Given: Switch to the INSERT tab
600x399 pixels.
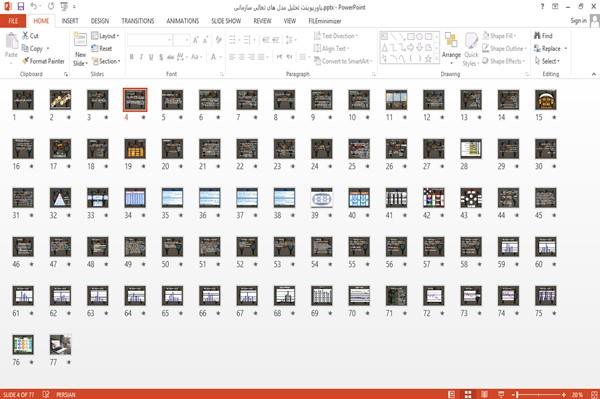Looking at the screenshot, I should tap(70, 21).
